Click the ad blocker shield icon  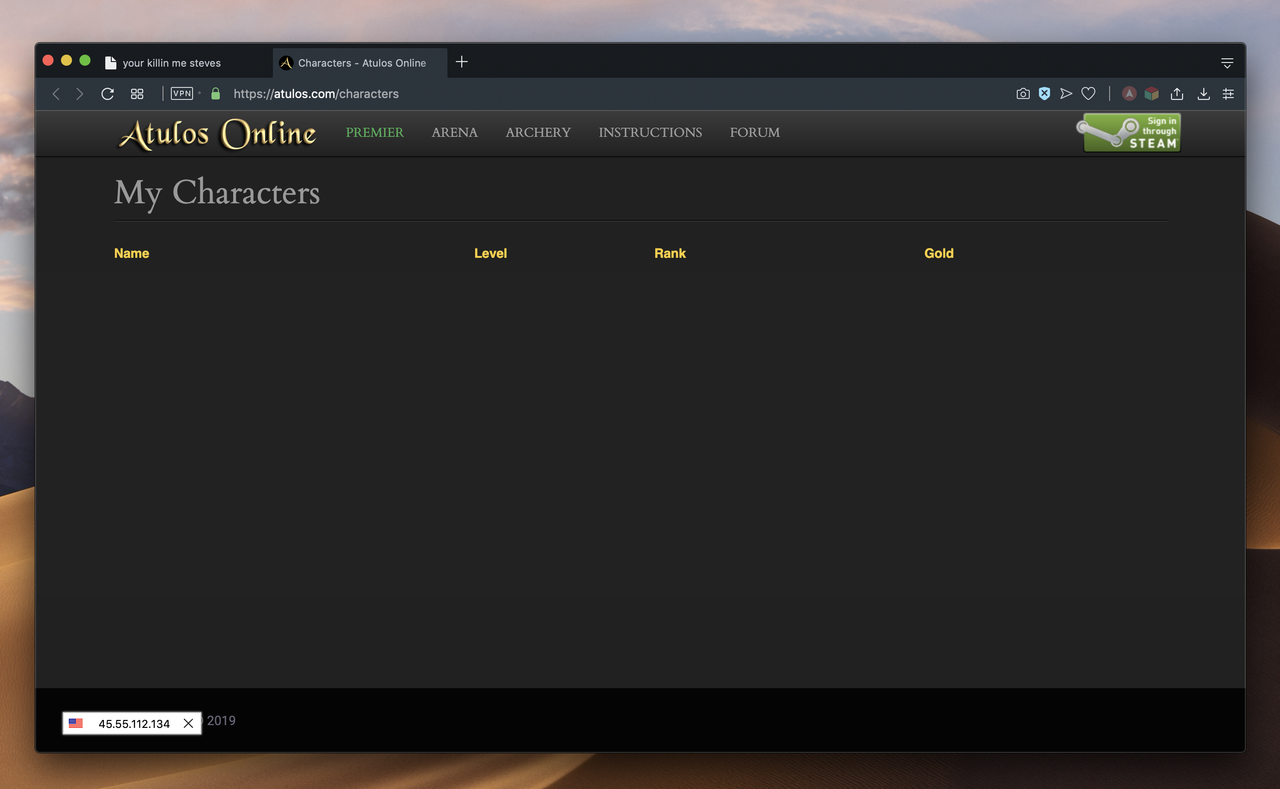click(x=1044, y=93)
